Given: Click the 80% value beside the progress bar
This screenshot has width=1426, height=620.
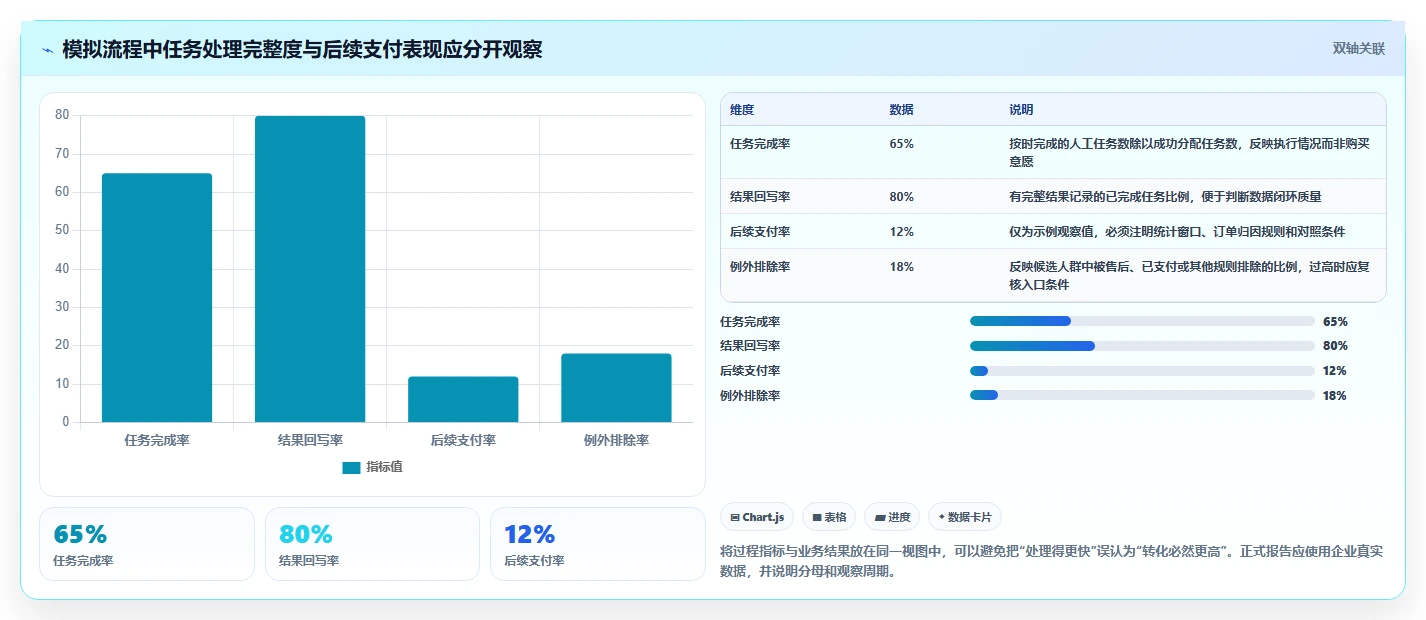Looking at the screenshot, I should coord(1335,346).
